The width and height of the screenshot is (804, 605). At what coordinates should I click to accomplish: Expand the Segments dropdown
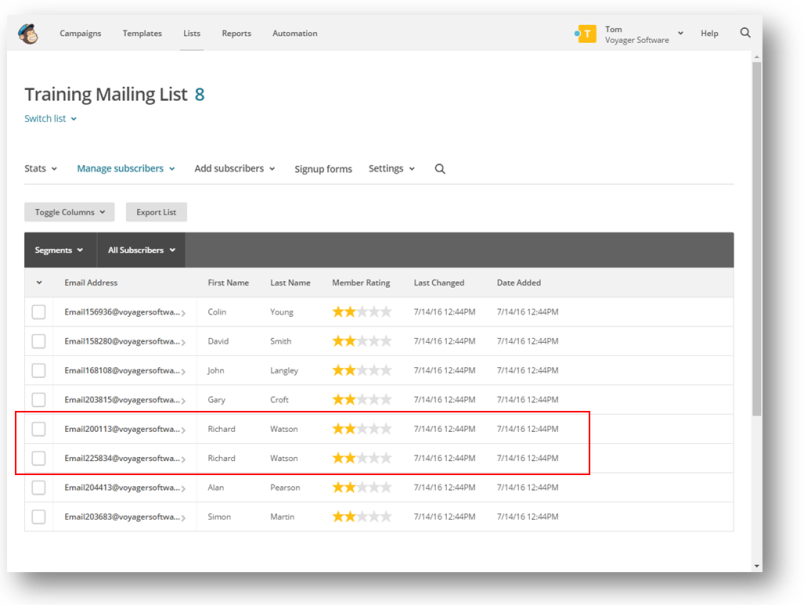pos(59,250)
